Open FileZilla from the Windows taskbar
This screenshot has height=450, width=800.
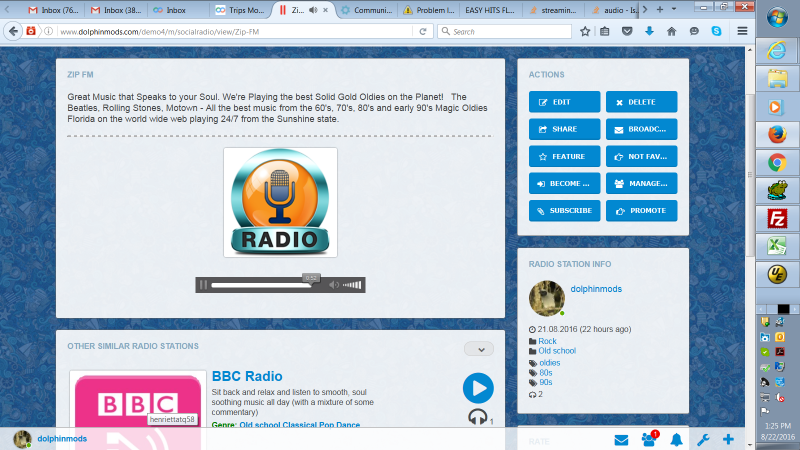(774, 219)
